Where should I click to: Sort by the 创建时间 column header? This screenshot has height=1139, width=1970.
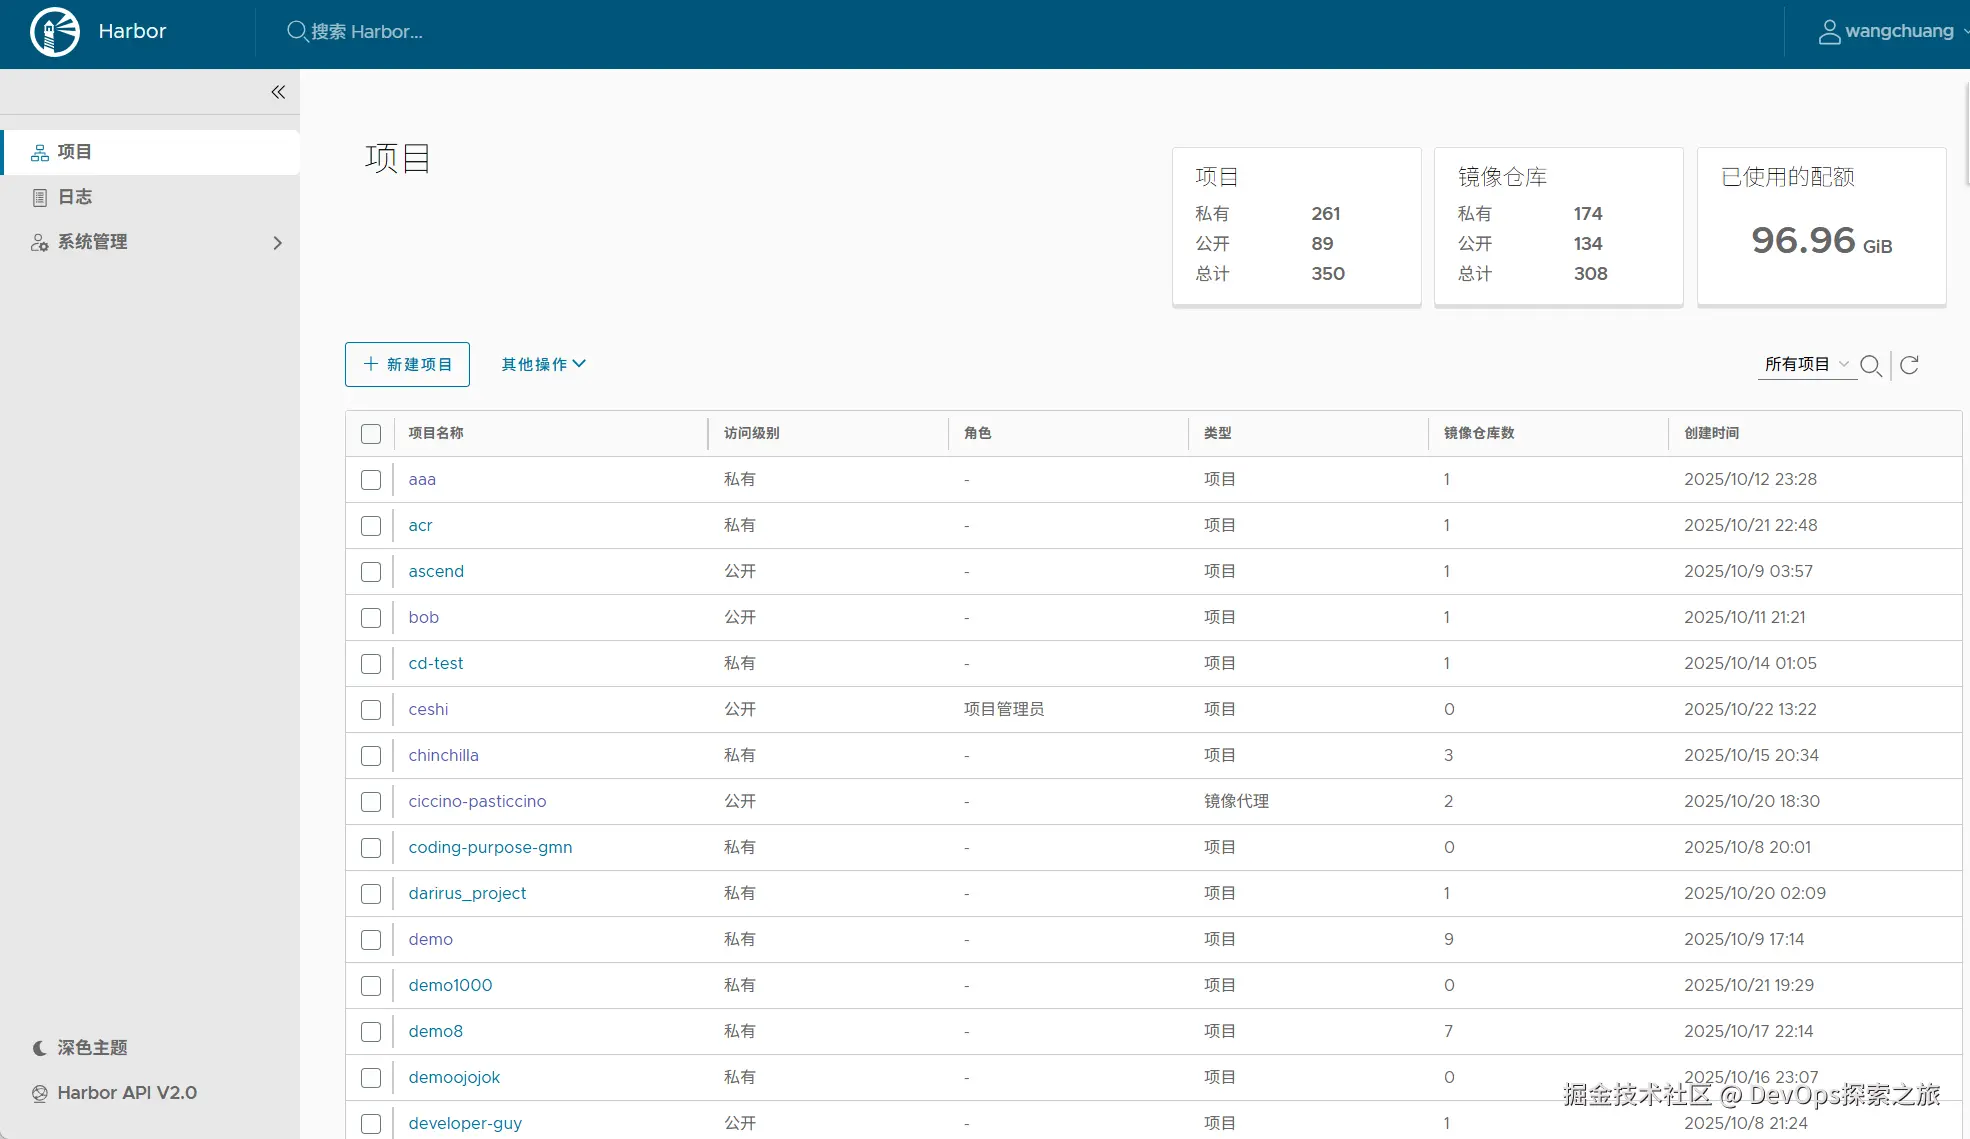pos(1711,433)
